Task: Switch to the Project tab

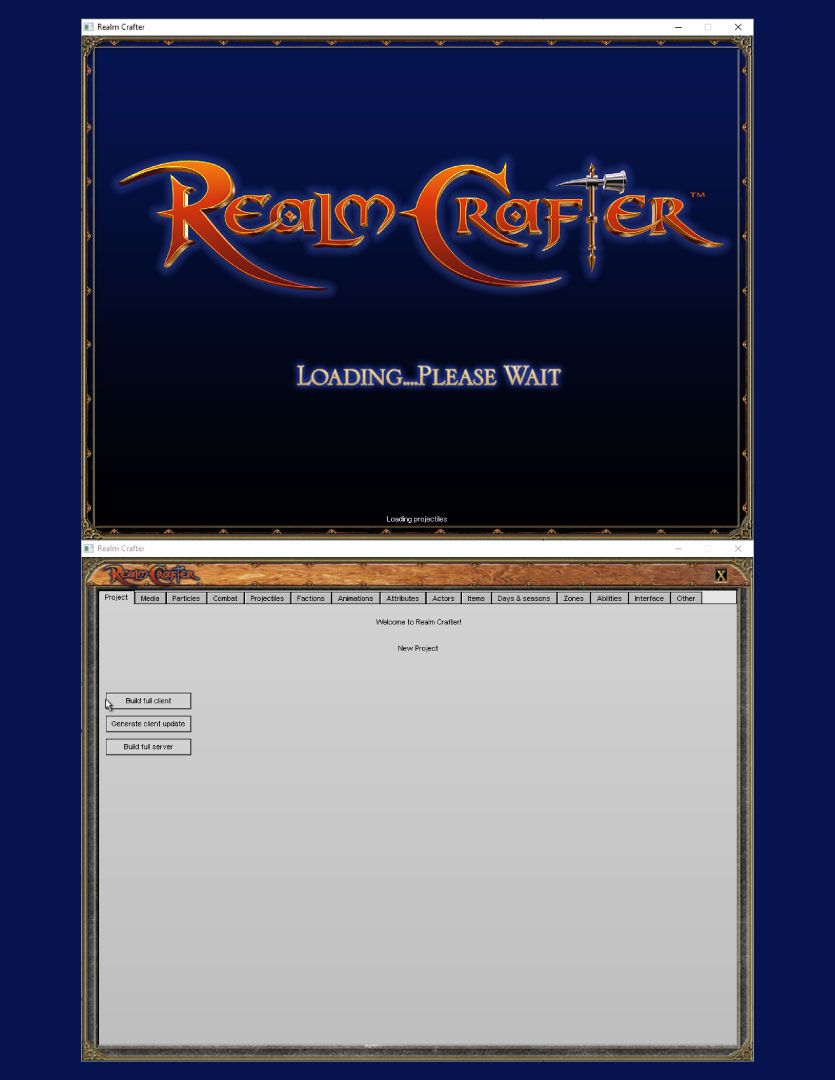Action: pos(116,597)
